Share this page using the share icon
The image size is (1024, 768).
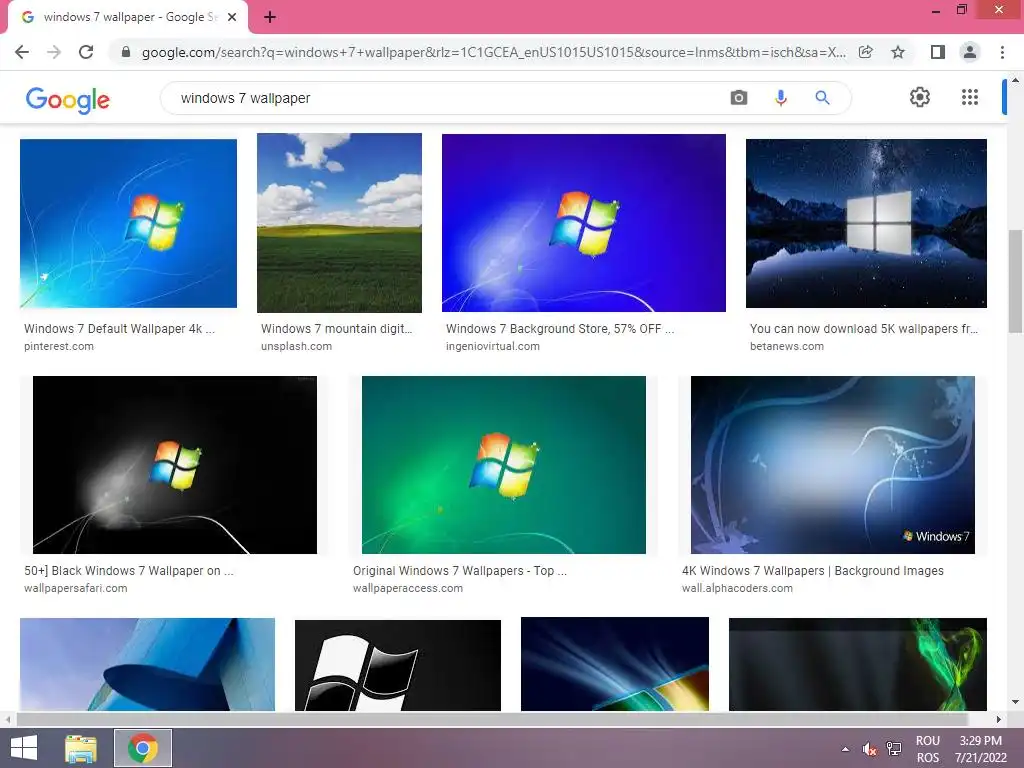(x=866, y=52)
